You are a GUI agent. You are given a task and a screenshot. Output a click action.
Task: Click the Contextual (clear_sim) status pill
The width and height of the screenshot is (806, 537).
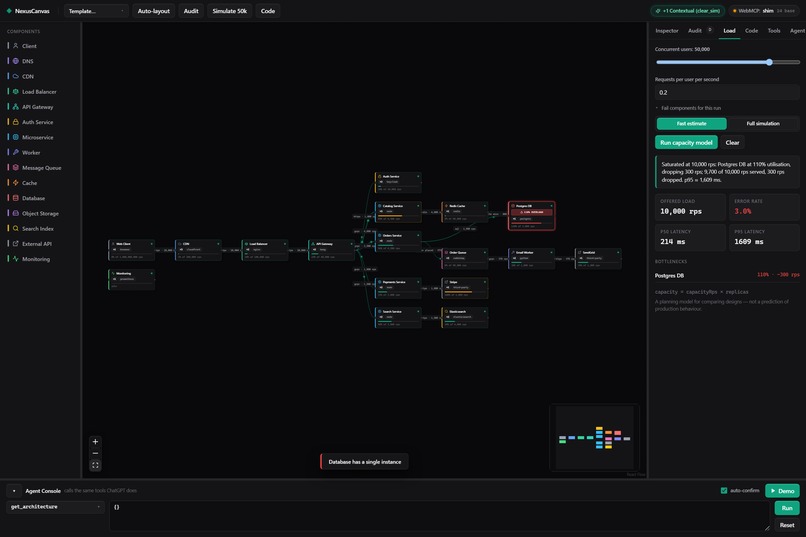[x=688, y=11]
